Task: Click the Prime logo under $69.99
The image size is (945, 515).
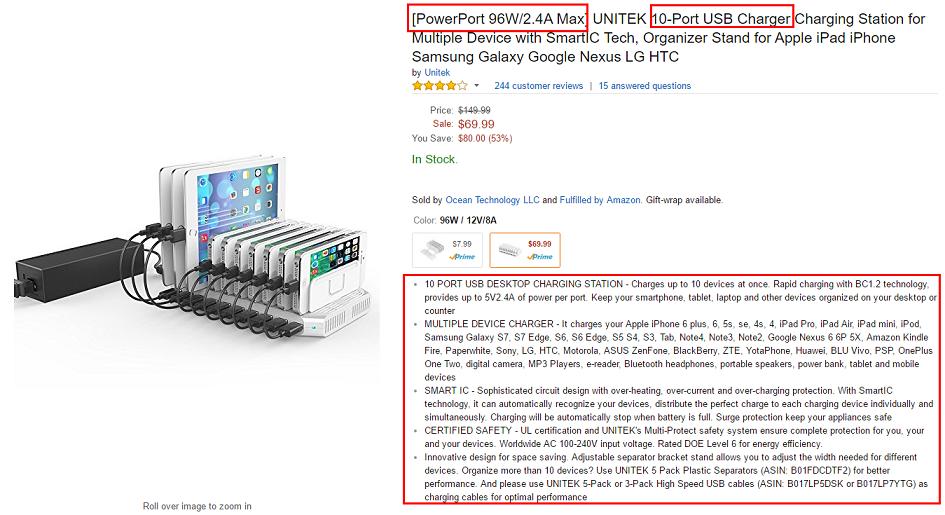Action: click(539, 257)
